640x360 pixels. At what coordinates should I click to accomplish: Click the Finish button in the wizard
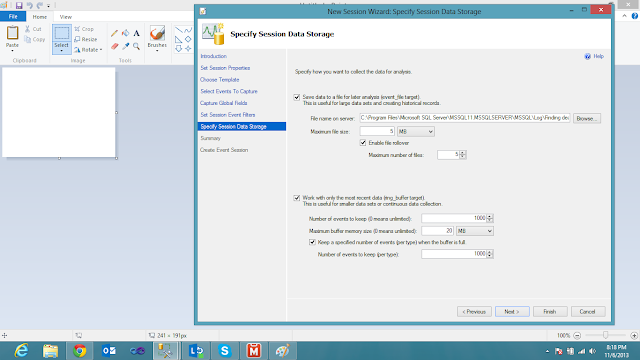tap(550, 311)
